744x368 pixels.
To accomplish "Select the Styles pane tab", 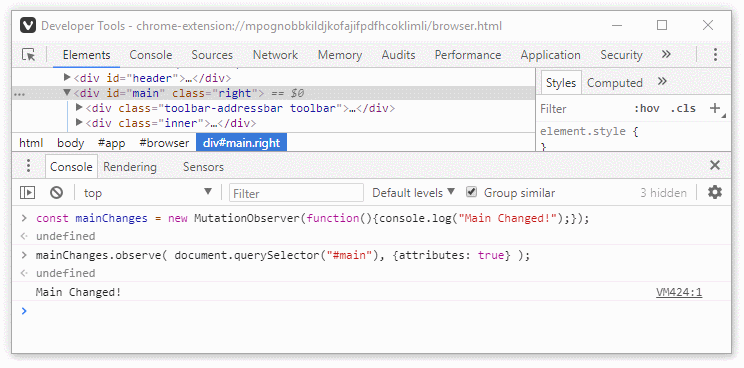I will coord(561,83).
